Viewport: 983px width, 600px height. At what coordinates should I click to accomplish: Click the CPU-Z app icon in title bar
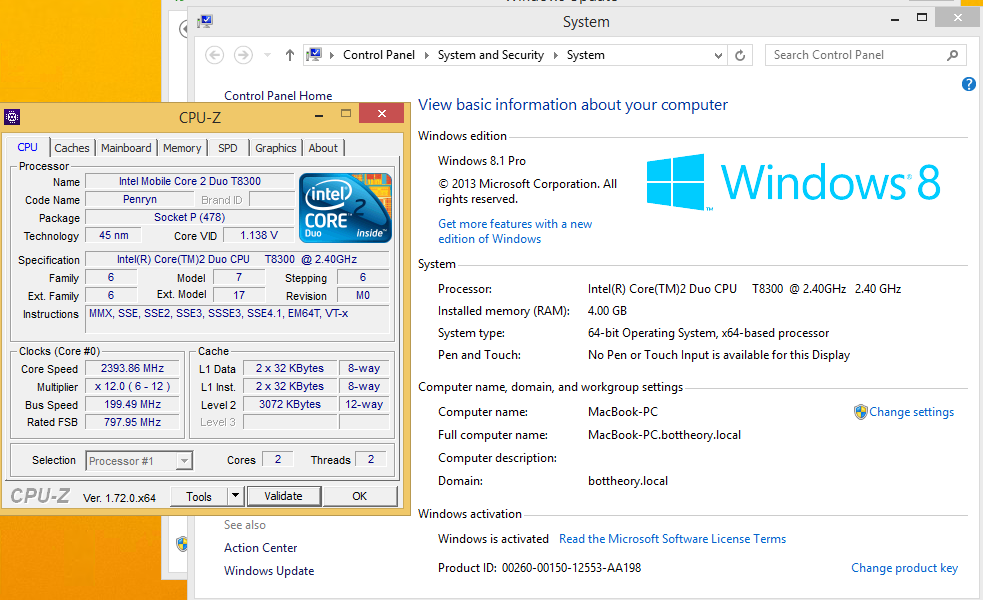(12, 117)
